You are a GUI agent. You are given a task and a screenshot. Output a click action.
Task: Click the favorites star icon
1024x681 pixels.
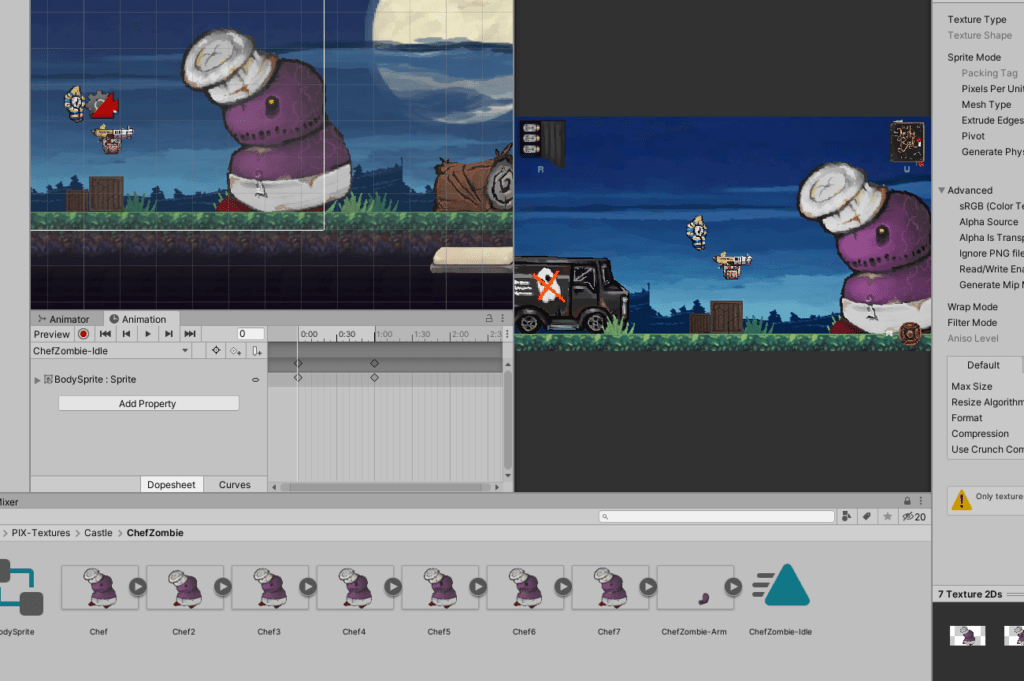pyautogui.click(x=888, y=516)
